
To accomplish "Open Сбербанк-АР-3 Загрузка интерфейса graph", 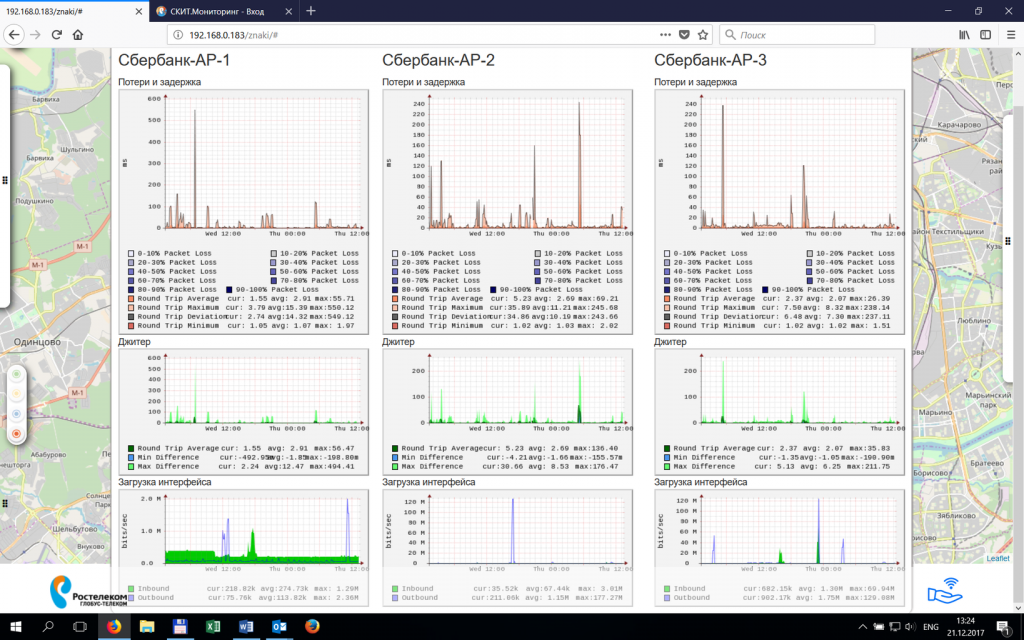I will 779,547.
